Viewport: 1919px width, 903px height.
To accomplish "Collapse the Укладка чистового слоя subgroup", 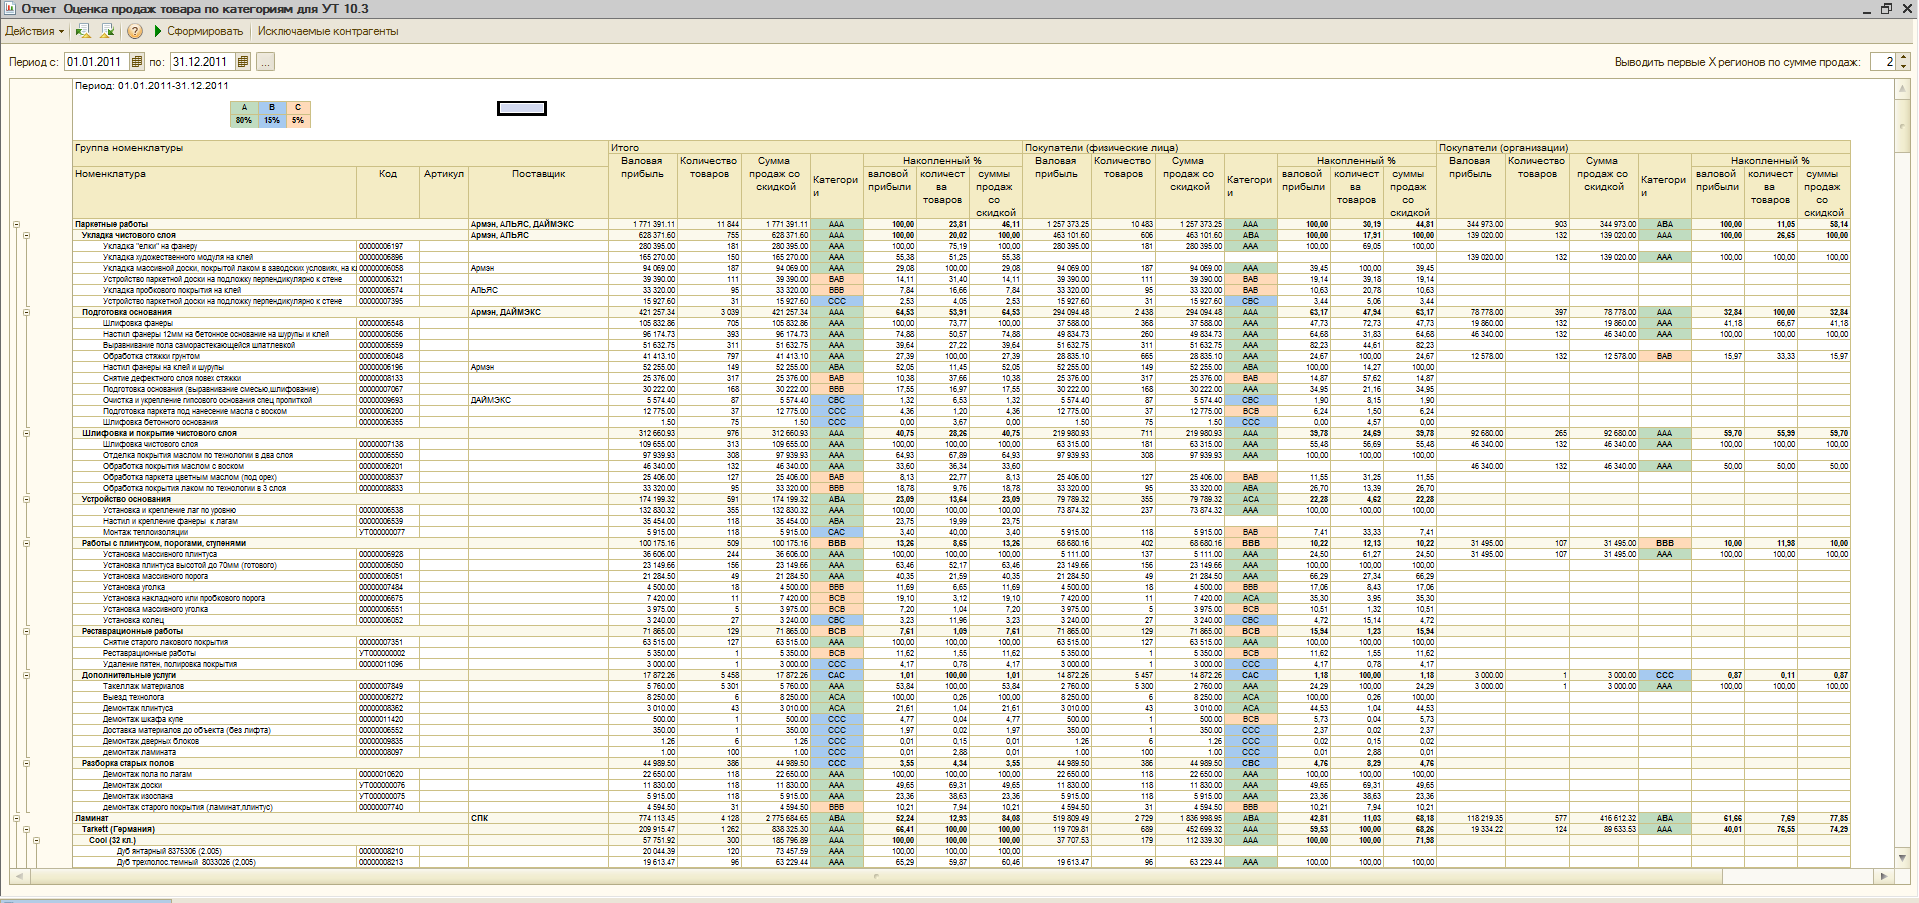I will coord(26,235).
